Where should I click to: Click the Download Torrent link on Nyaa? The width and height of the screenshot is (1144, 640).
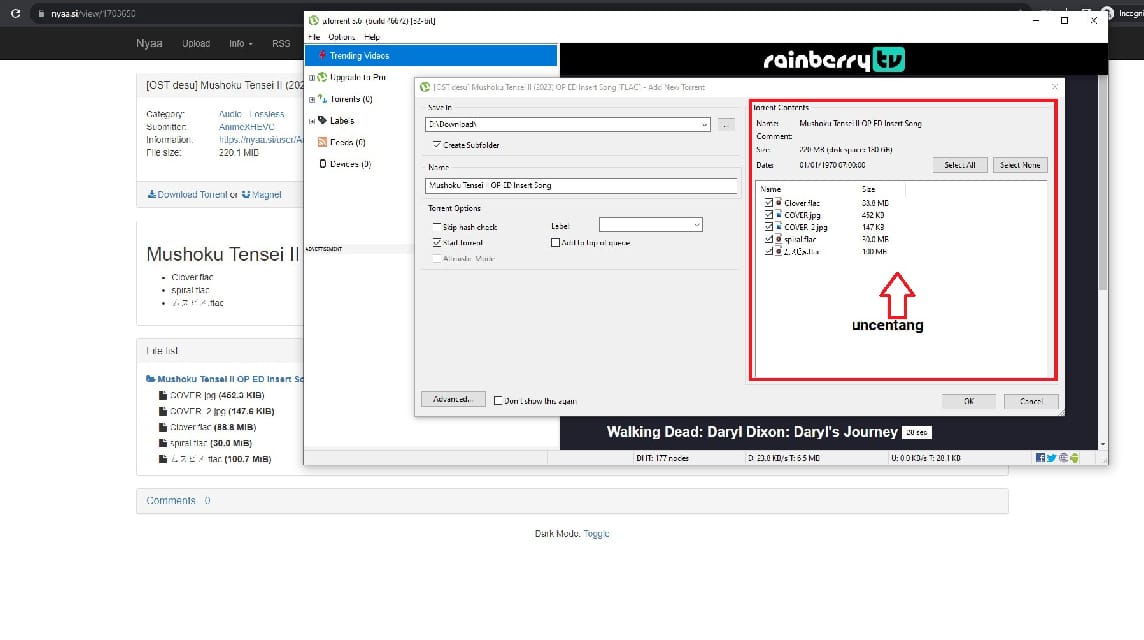[x=188, y=195]
